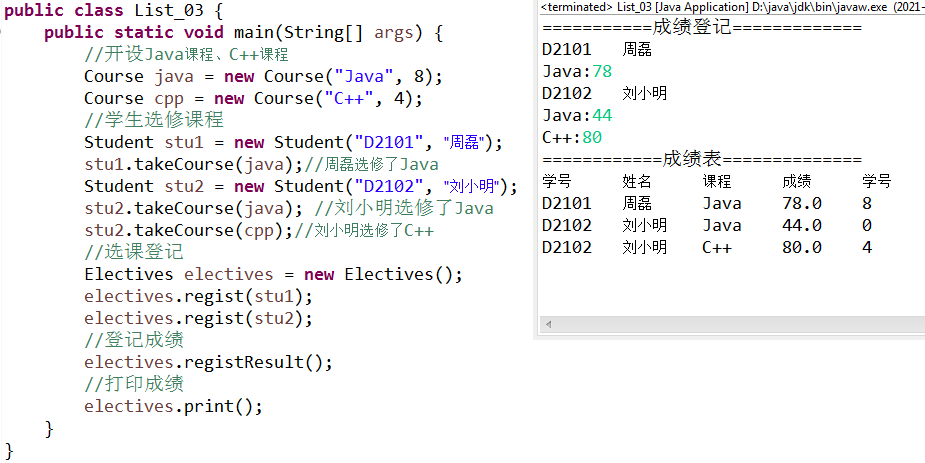Click the string literal "C++" in the code
The width and height of the screenshot is (925, 463).
[x=349, y=98]
